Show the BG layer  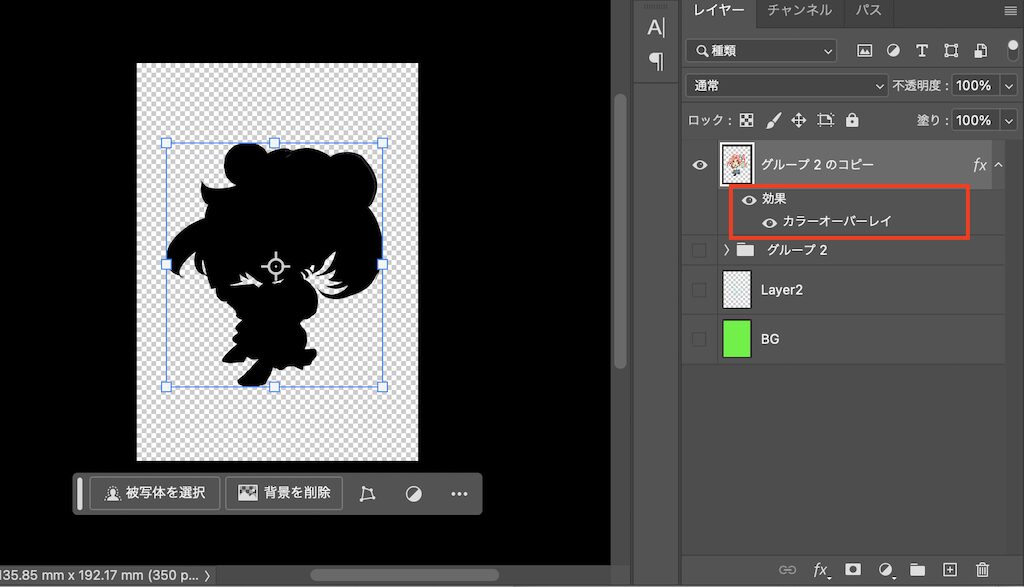pos(699,339)
